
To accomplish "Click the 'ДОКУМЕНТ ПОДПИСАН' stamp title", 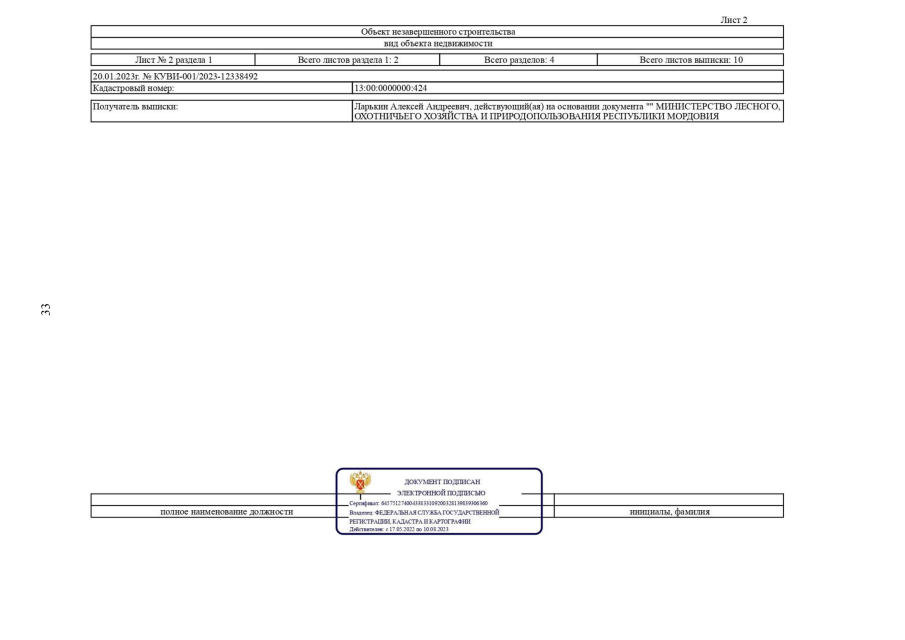I will click(x=442, y=482).
